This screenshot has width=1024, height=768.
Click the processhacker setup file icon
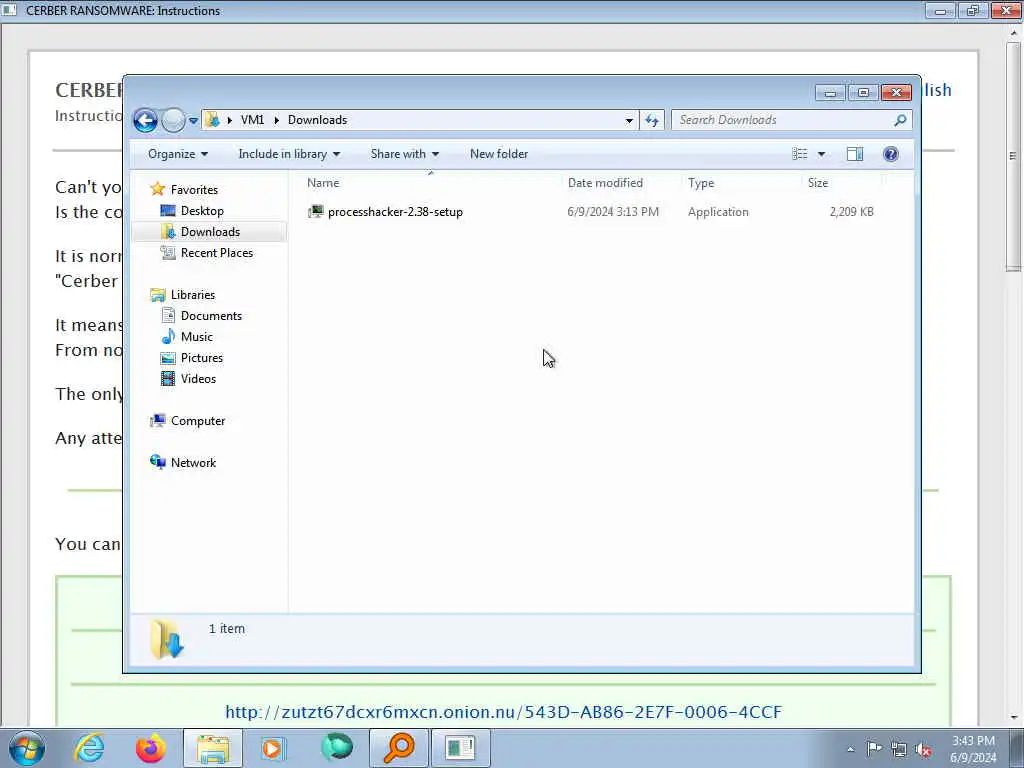[316, 212]
